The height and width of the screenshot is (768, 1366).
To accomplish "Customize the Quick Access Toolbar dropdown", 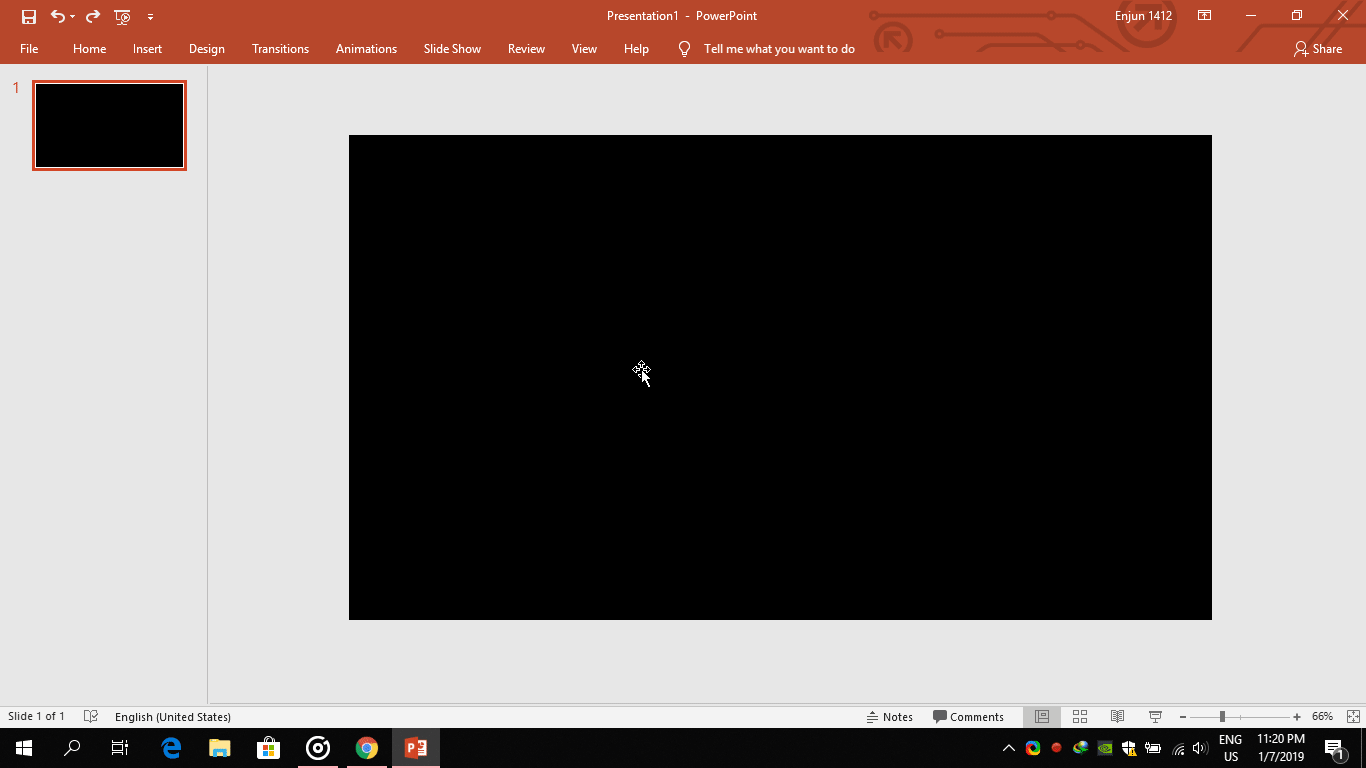I will tap(151, 16).
